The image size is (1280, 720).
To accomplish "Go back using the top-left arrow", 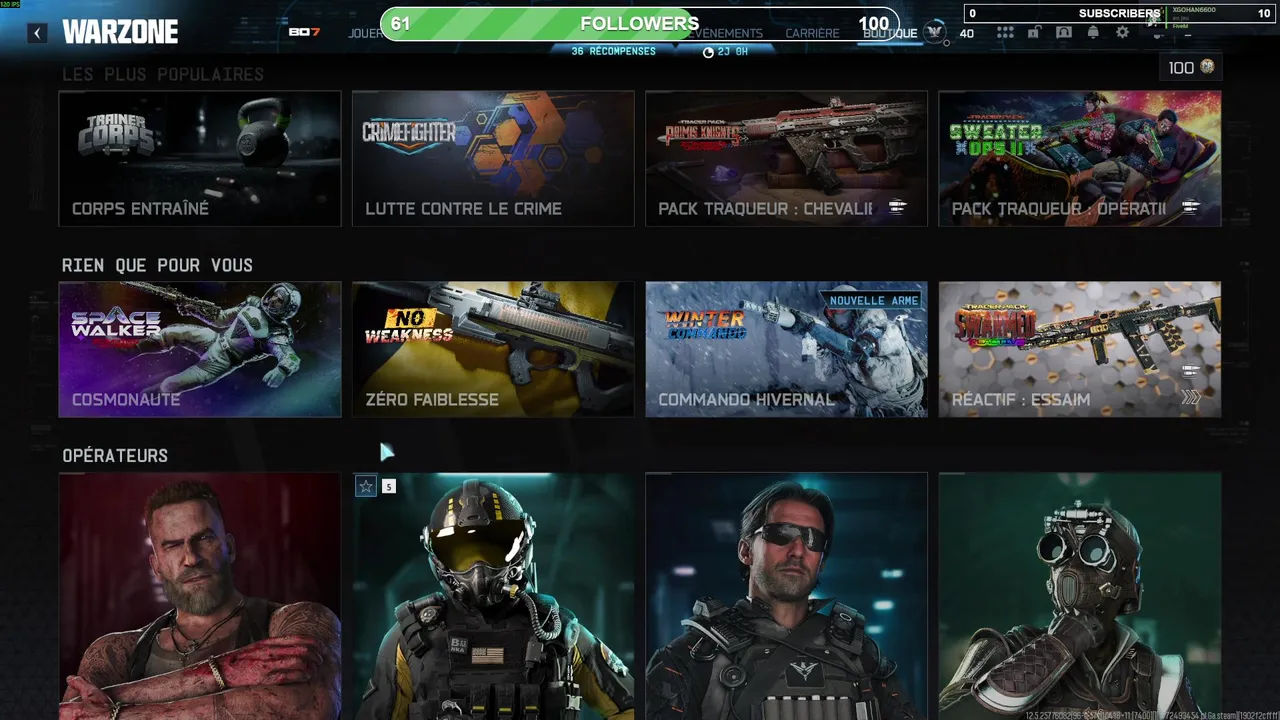I will (37, 33).
